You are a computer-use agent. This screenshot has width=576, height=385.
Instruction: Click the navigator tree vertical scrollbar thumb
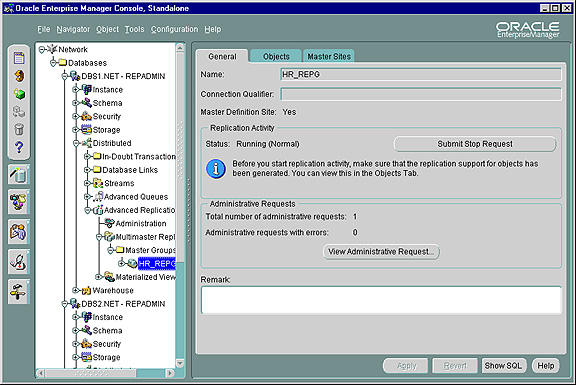pos(180,158)
